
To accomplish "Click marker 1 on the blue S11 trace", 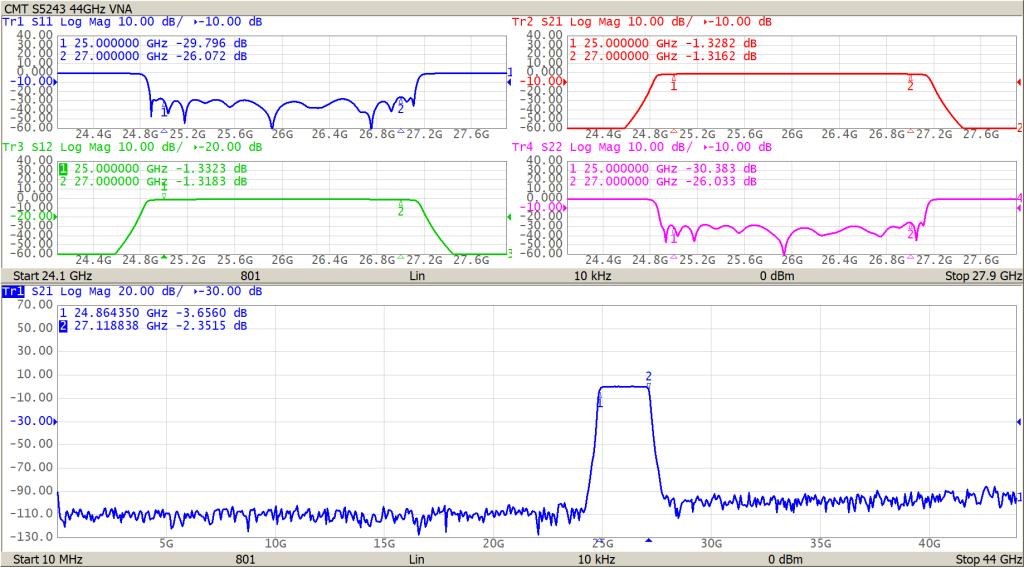I will tap(164, 111).
